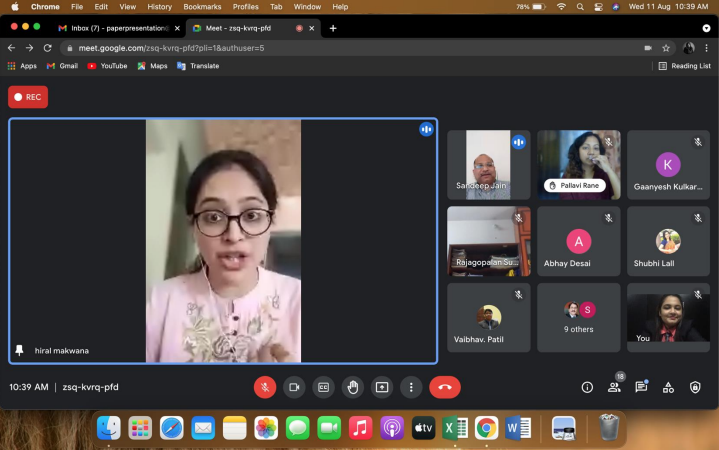Open Microsoft Word from the Dock

click(518, 428)
